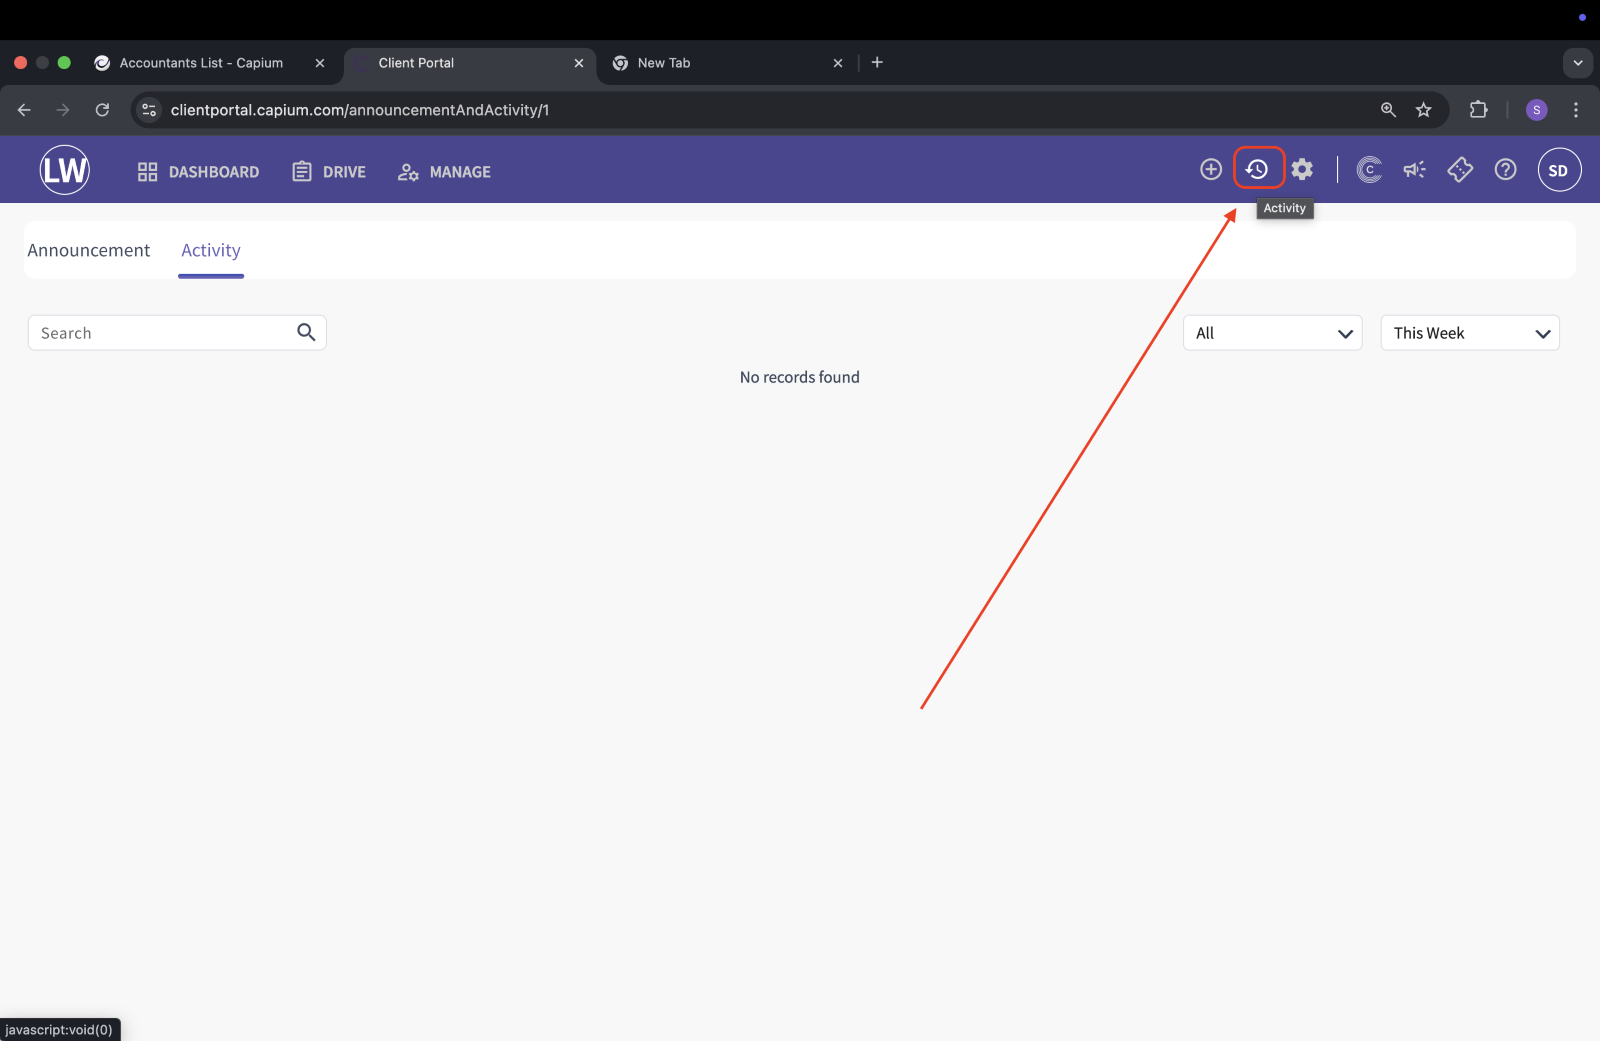Click the Chrome zoom magnifier icon

point(1388,110)
